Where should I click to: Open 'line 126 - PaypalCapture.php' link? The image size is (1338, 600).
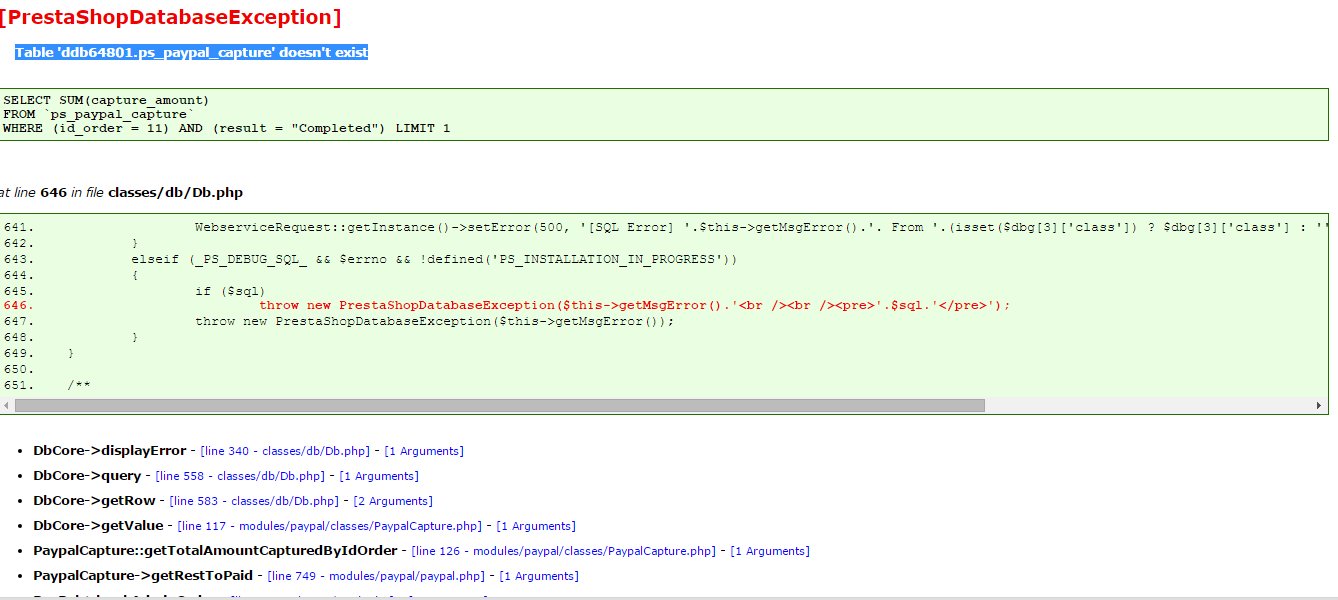[x=564, y=551]
